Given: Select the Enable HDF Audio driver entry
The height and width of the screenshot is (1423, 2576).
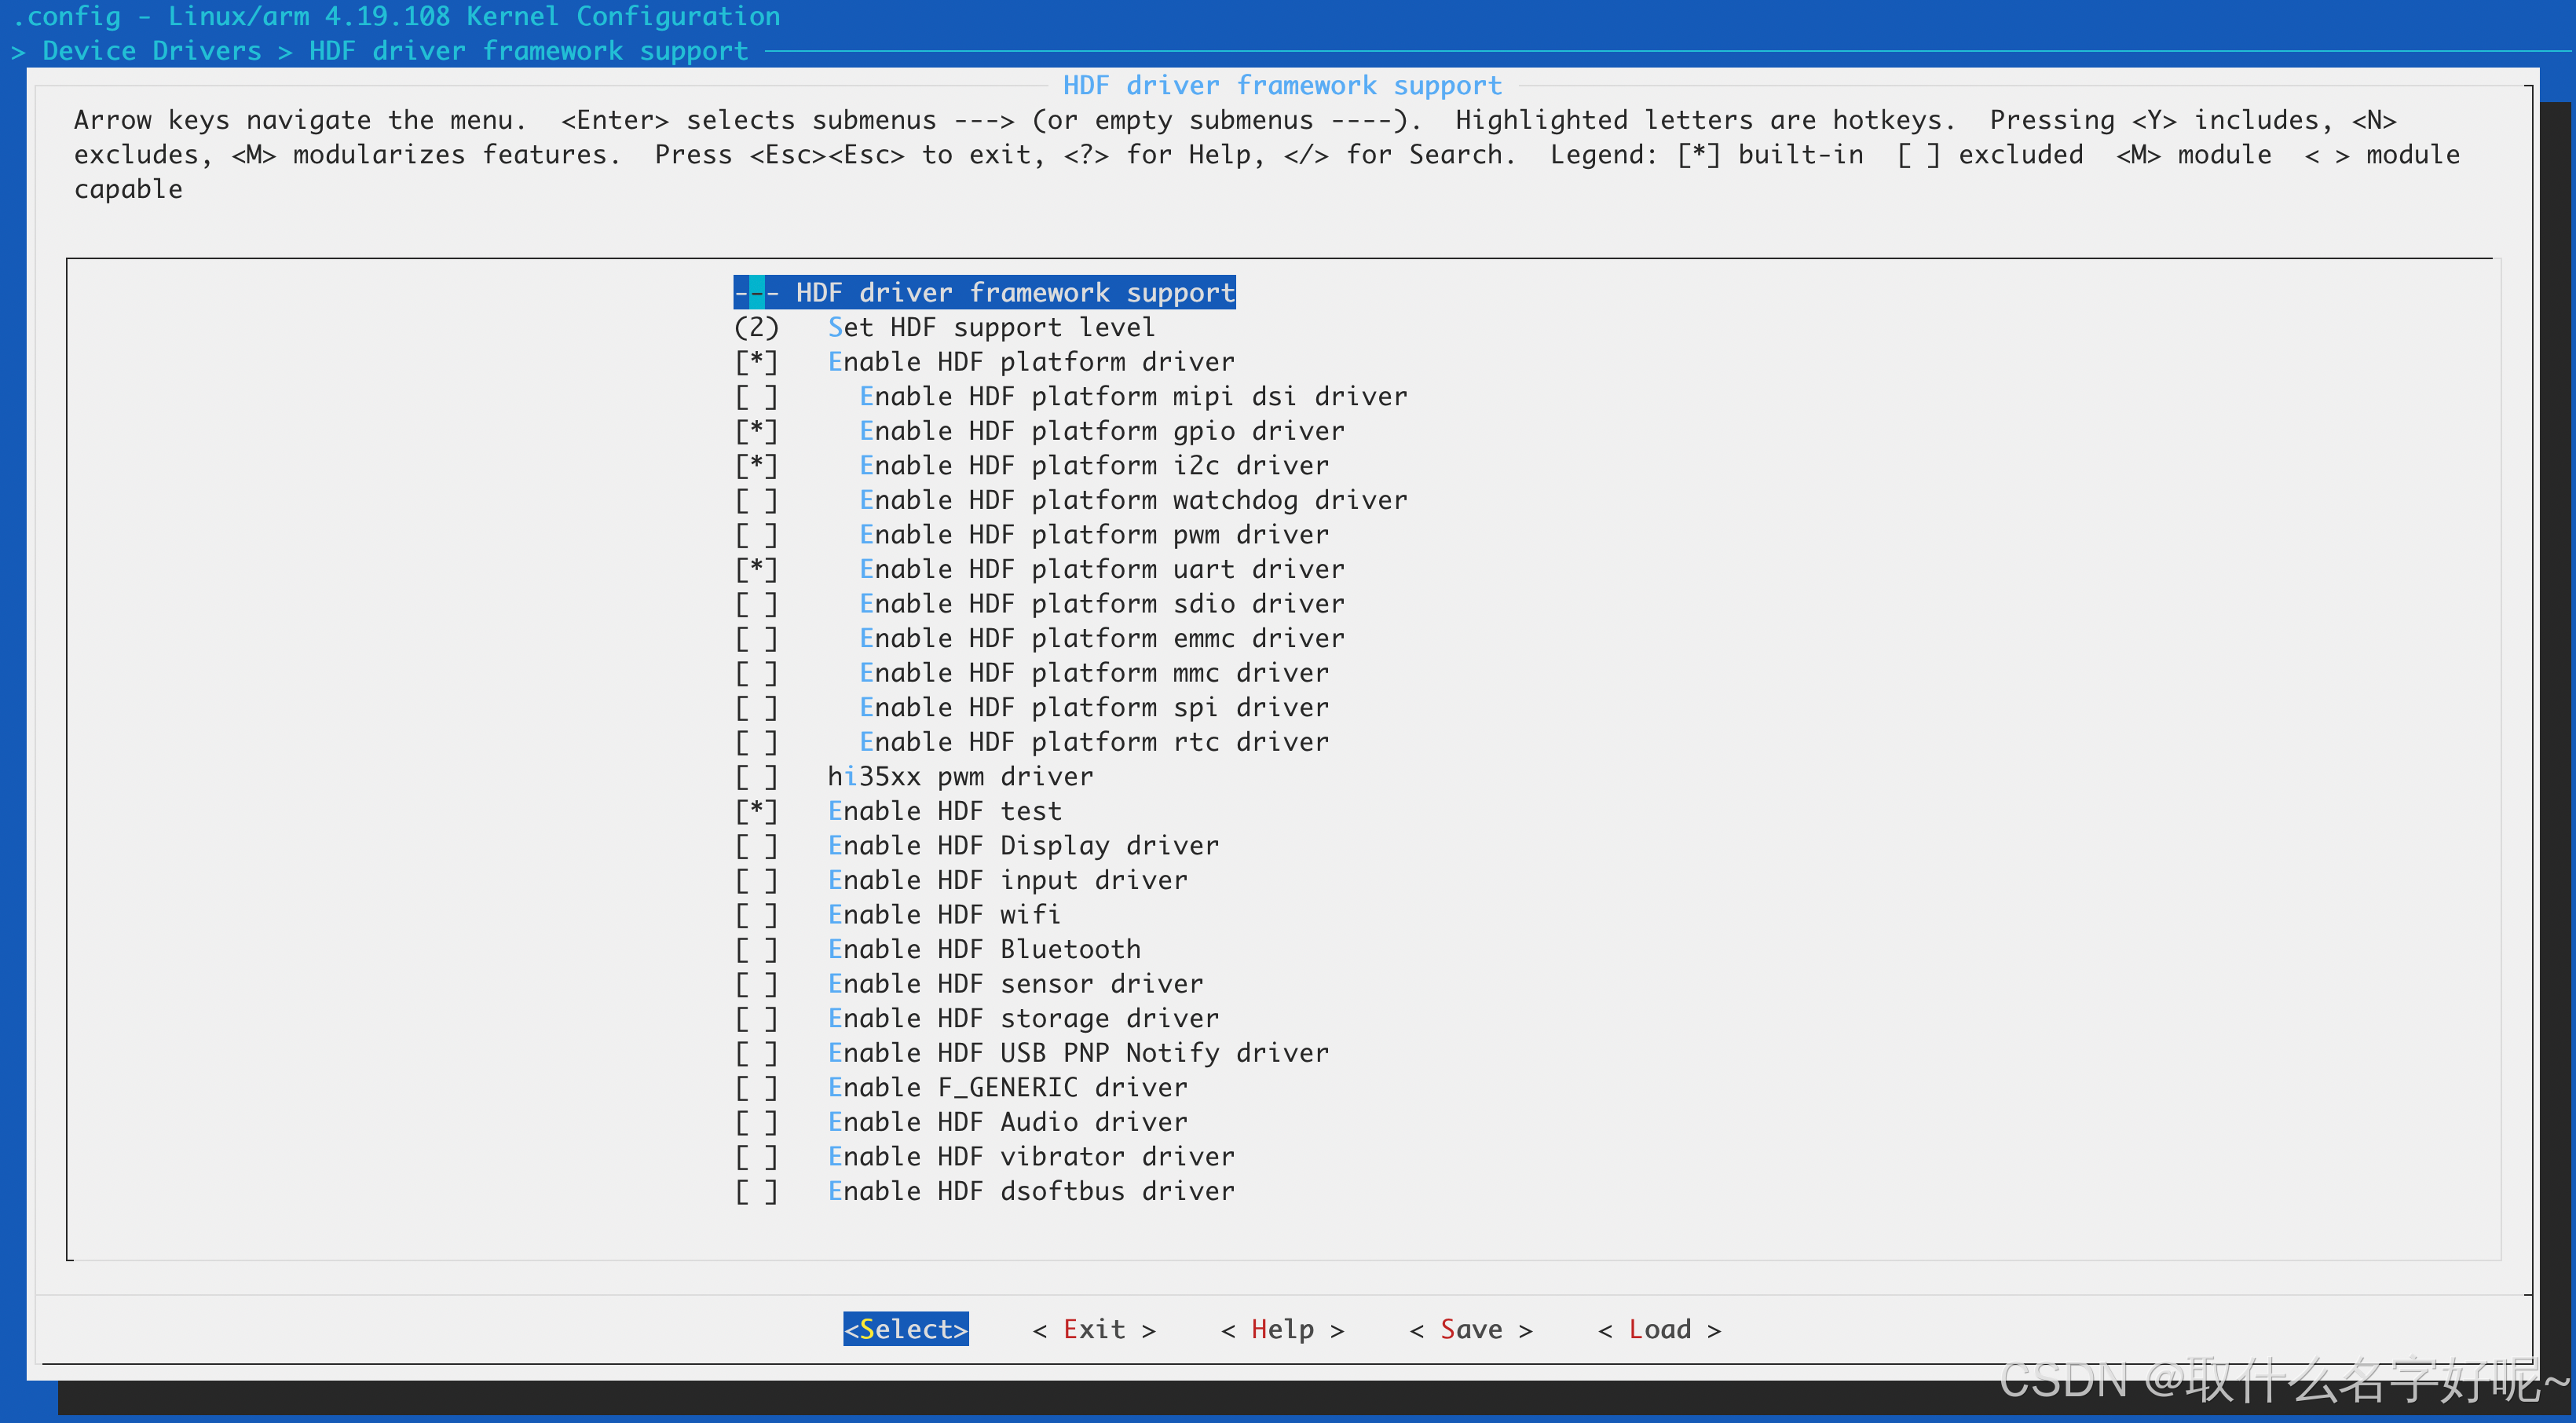Looking at the screenshot, I should point(1007,1122).
